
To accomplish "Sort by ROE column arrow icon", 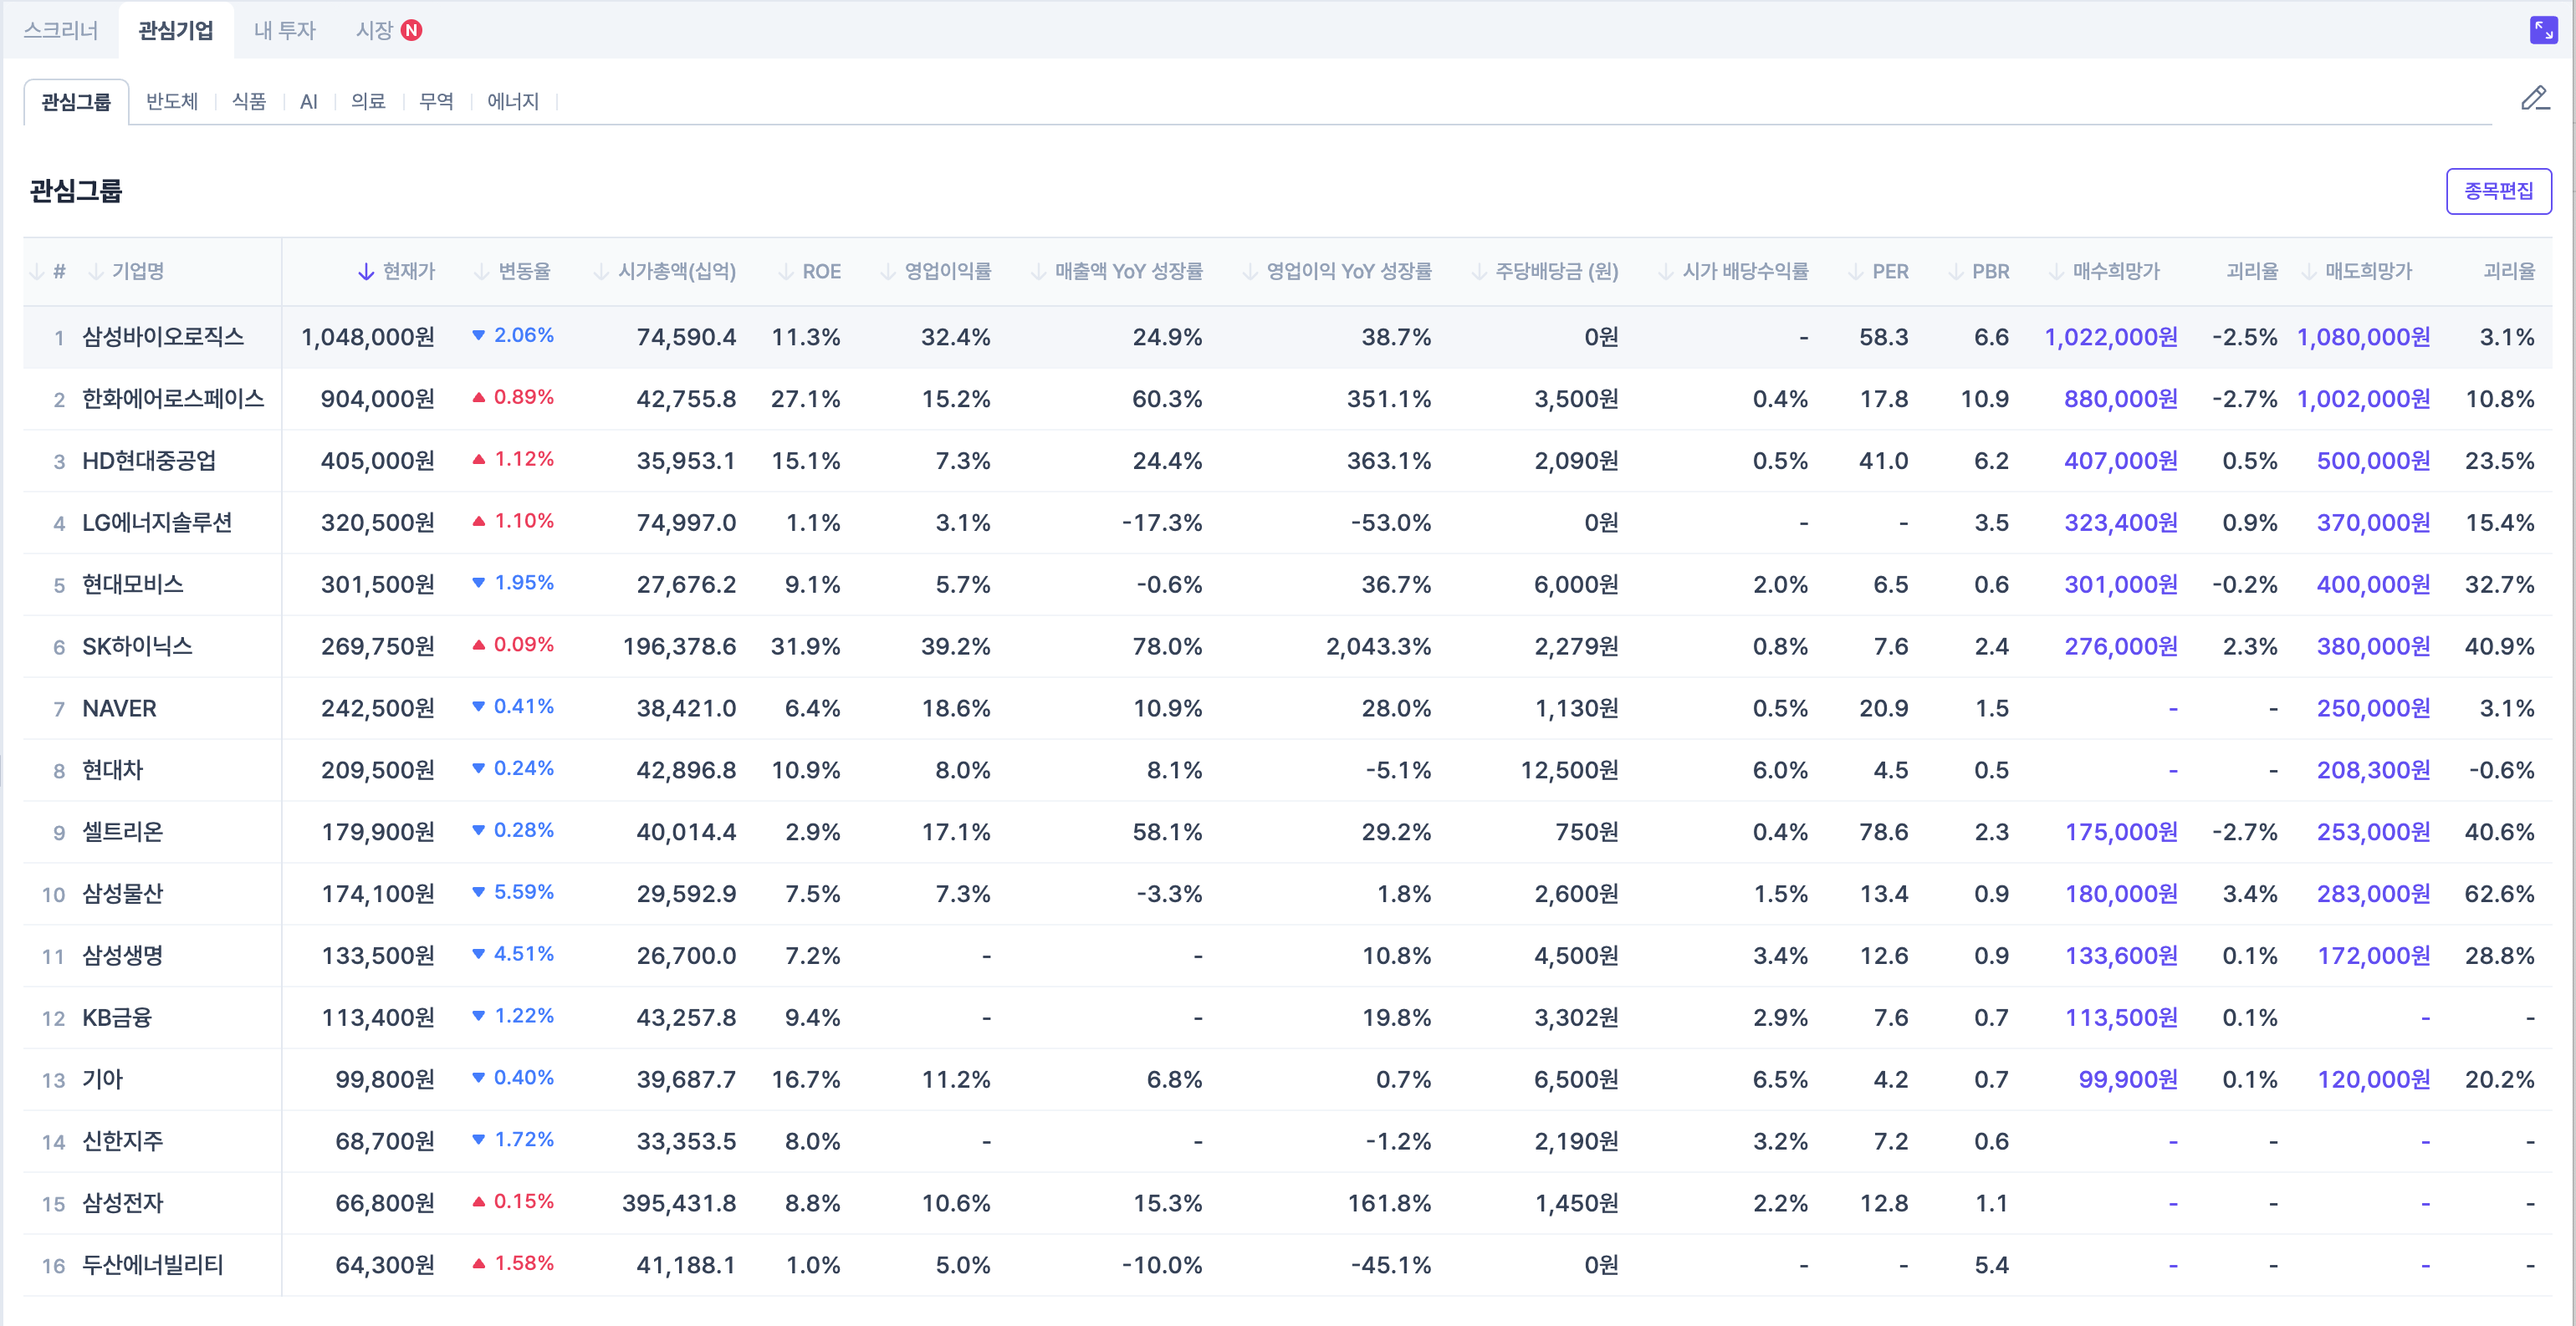I will [786, 272].
